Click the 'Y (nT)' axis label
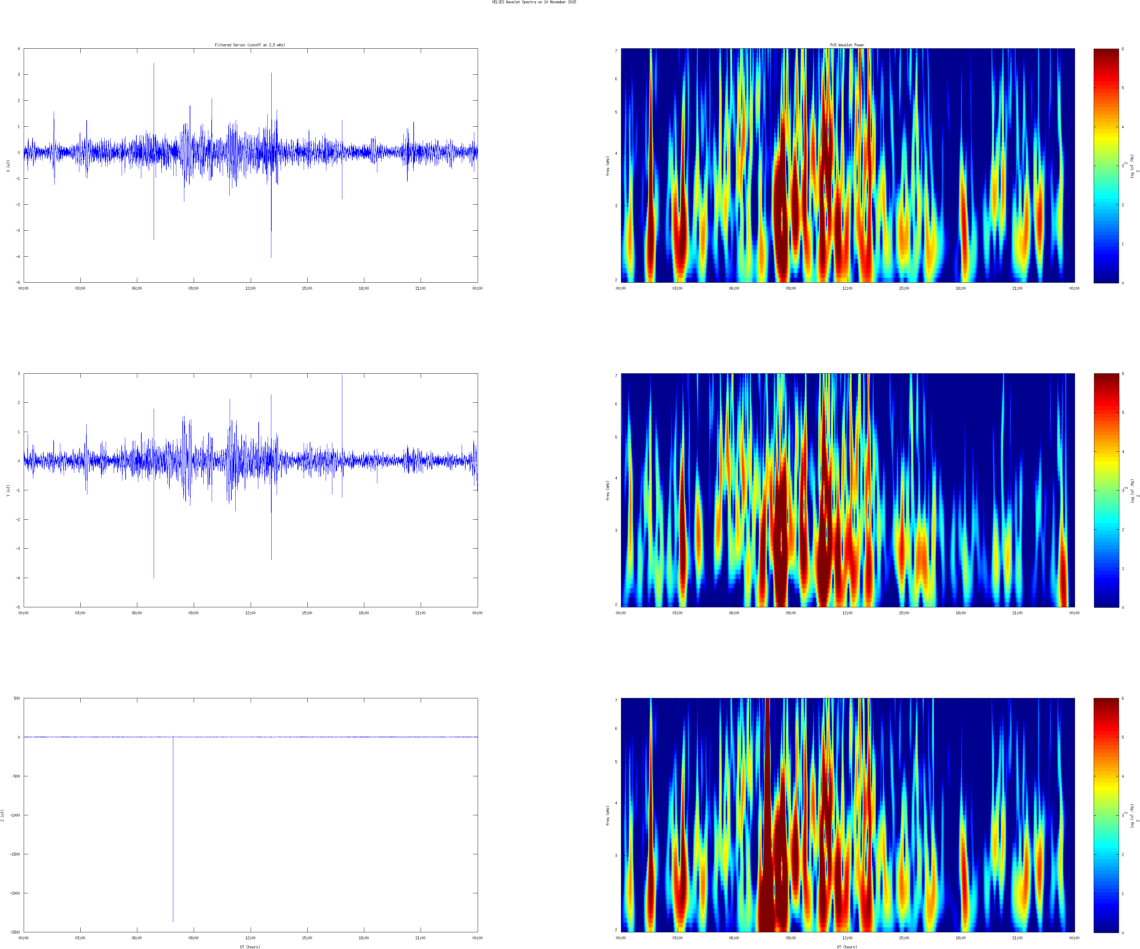 pos(8,490)
